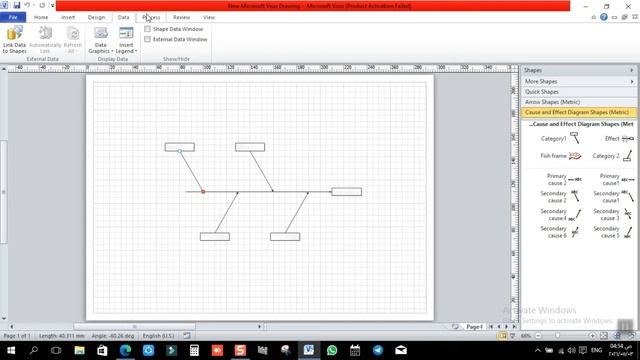Screen dimensions: 640x360
Task: Click the Page-1 tab
Action: tap(474, 327)
